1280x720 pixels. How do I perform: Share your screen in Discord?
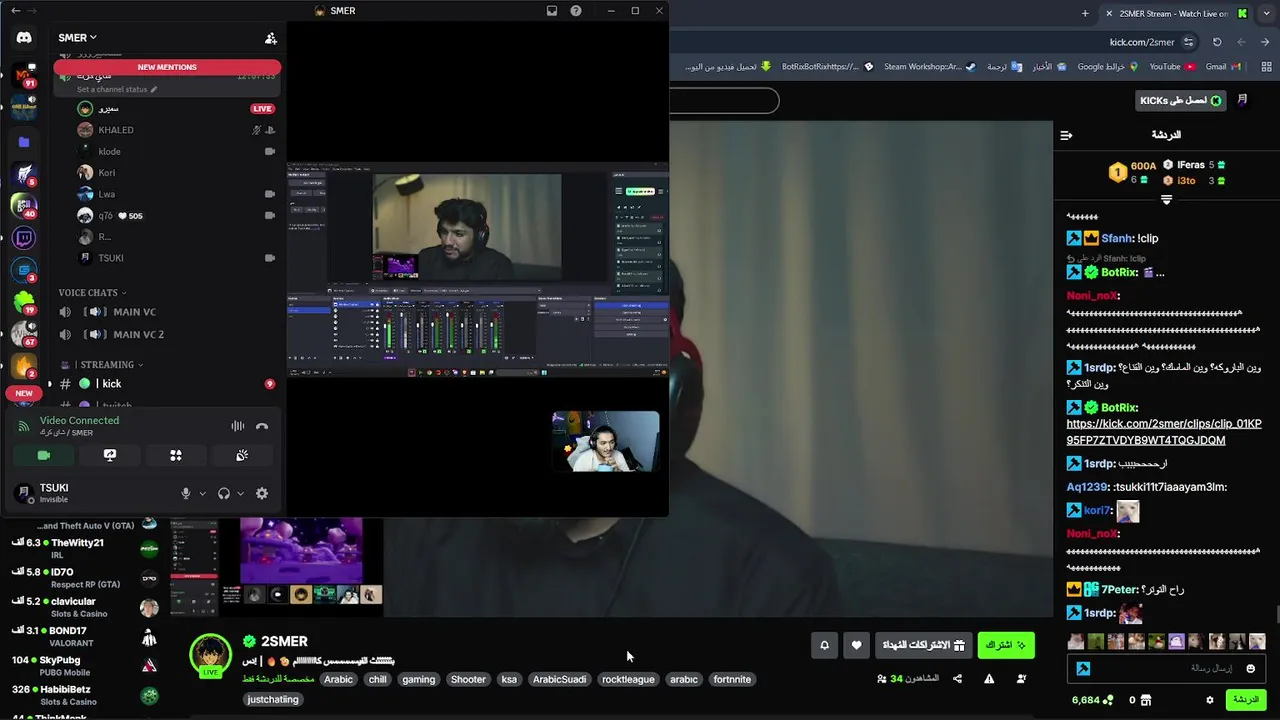[x=110, y=455]
